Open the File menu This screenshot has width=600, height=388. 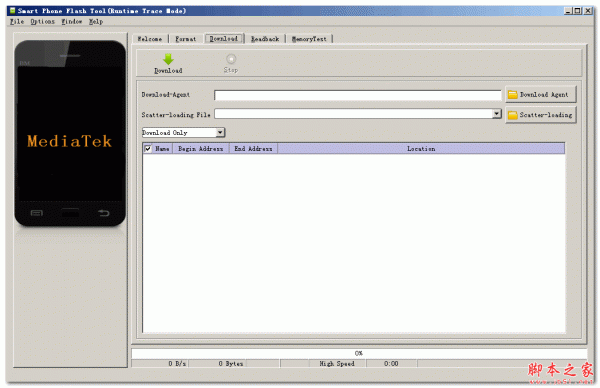17,21
